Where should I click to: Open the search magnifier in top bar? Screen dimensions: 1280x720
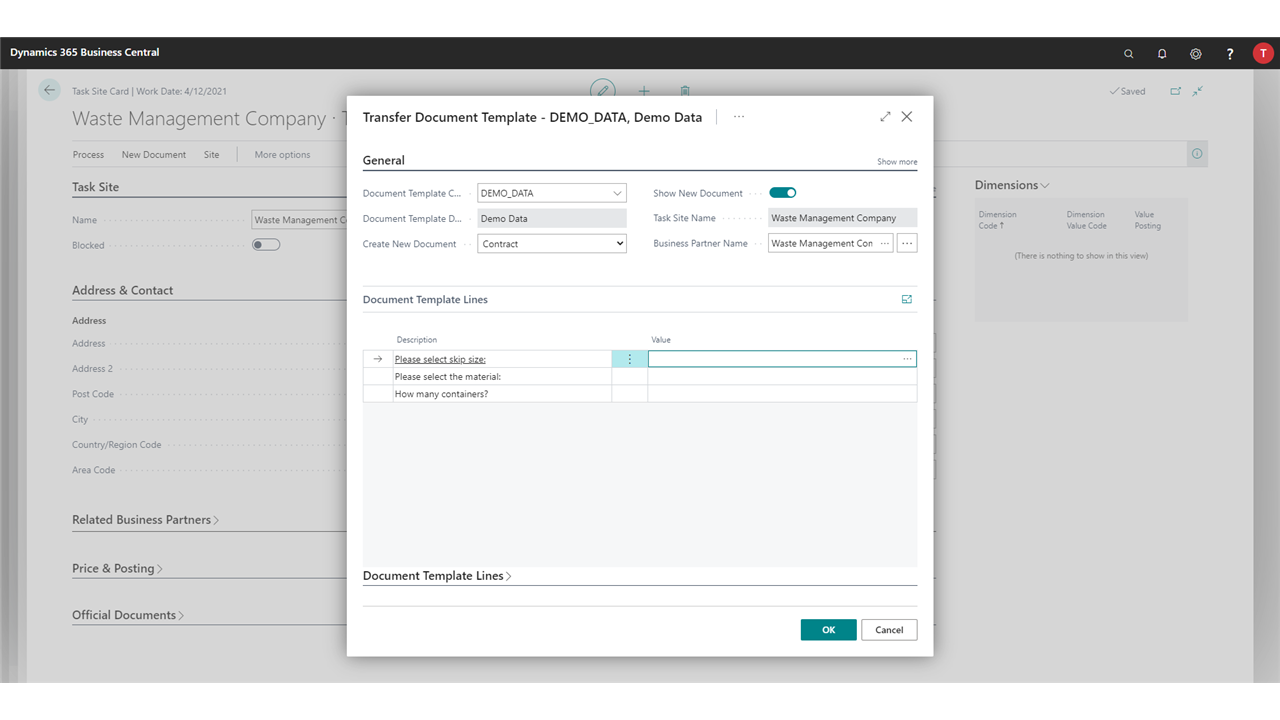click(x=1129, y=54)
